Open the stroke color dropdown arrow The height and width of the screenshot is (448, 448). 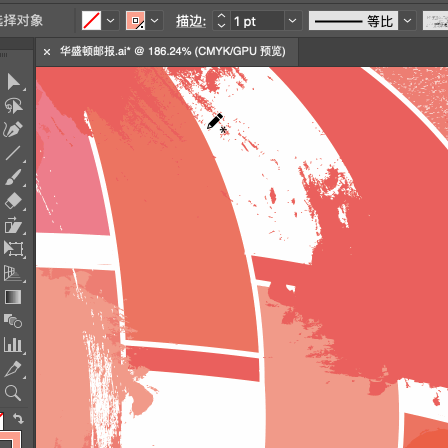coord(154,21)
